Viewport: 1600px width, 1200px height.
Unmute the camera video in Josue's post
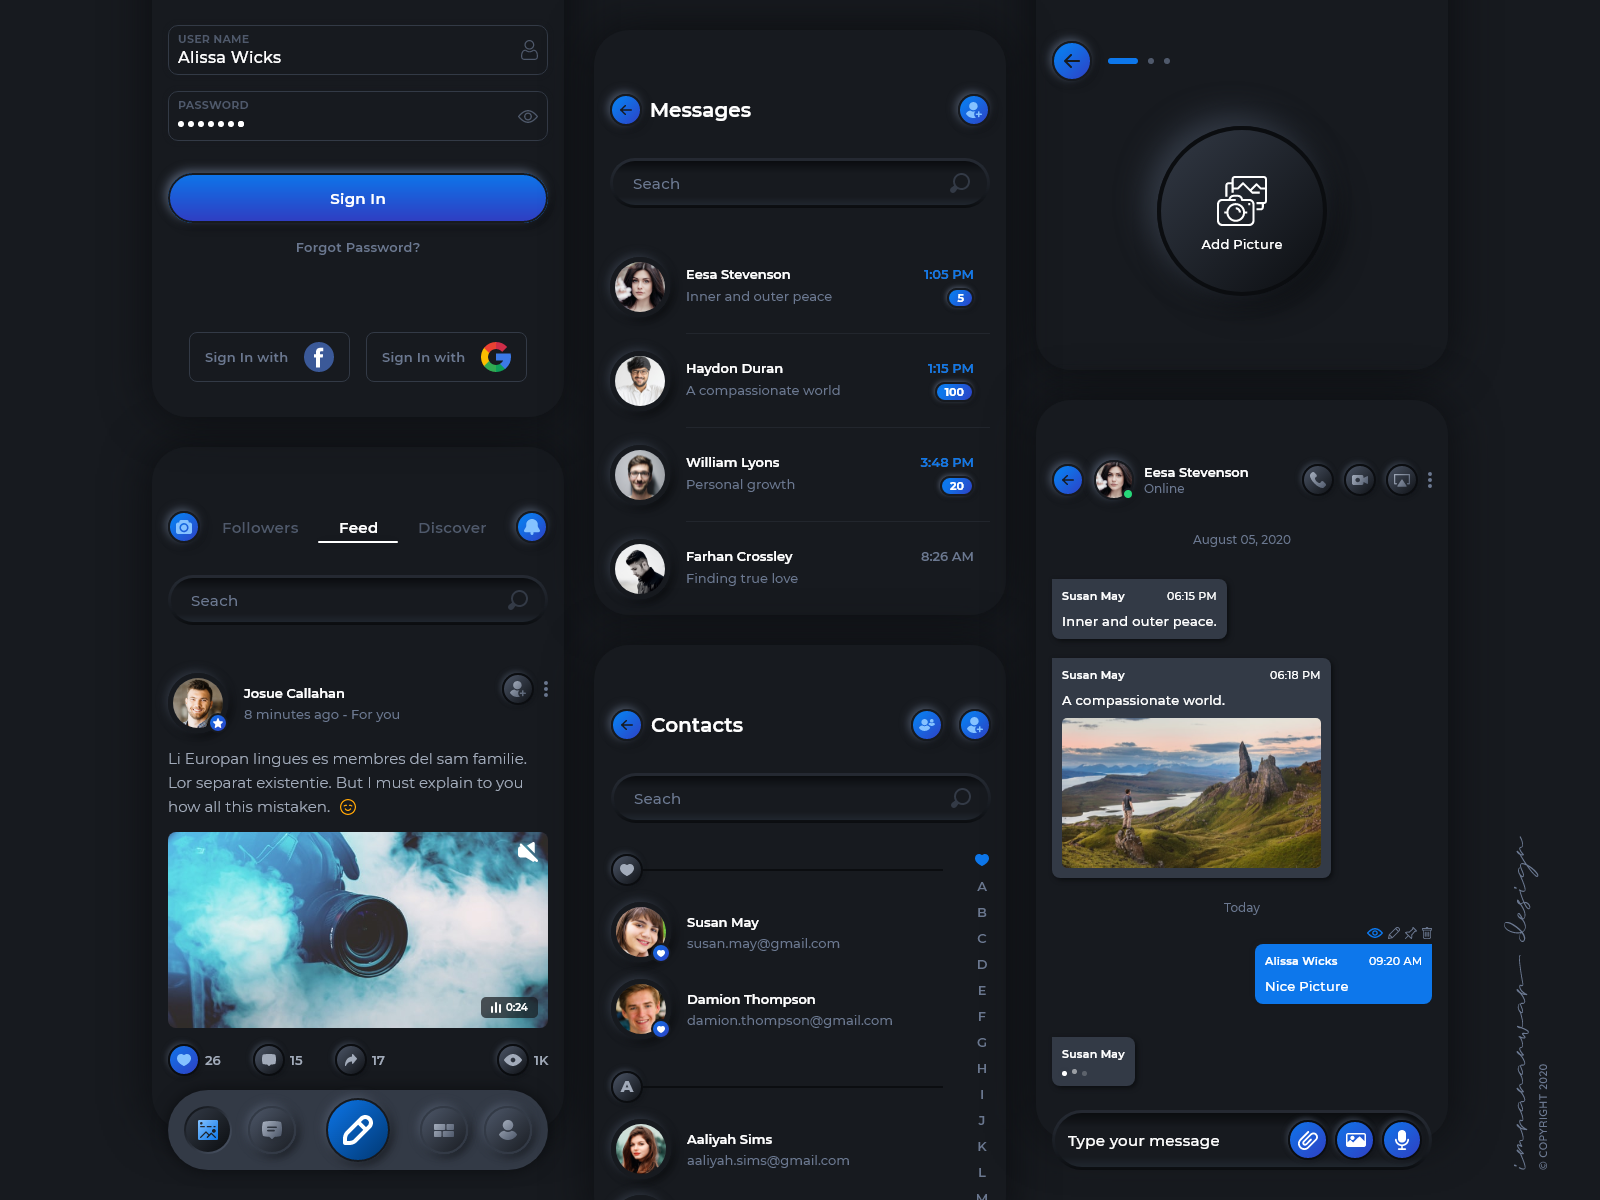(528, 851)
